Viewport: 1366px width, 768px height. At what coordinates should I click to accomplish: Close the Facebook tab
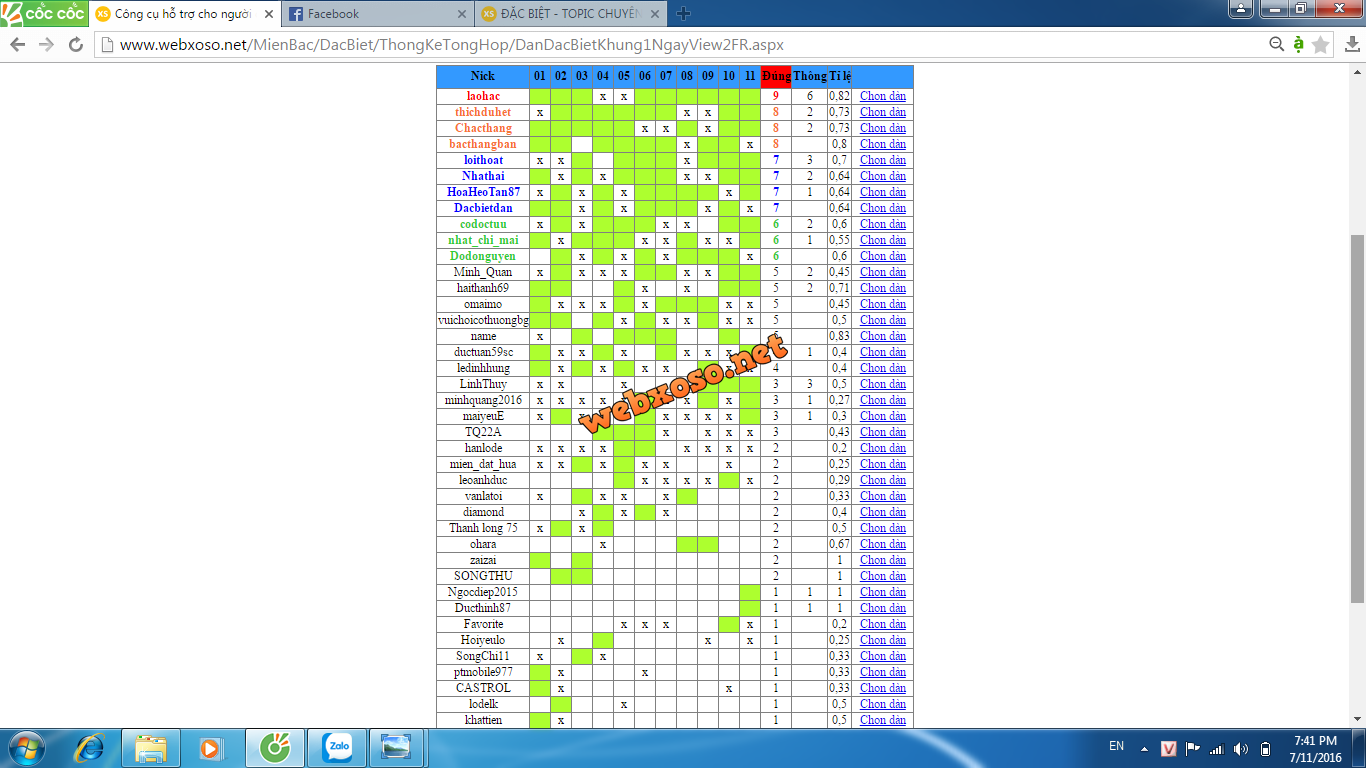(x=461, y=14)
